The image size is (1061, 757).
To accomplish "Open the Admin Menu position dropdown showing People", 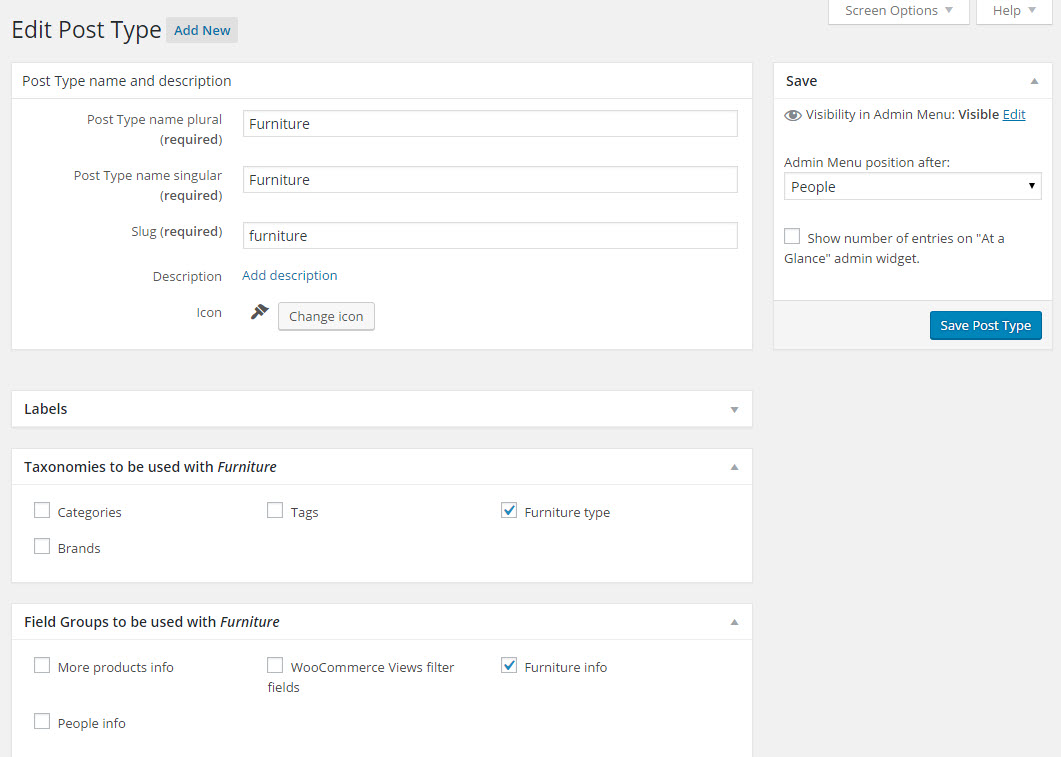I will (912, 186).
